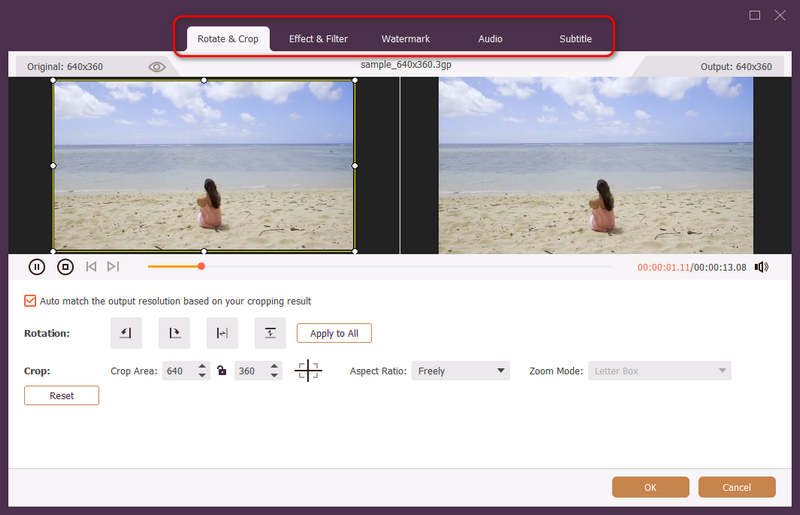Toggle the crop aspect ratio lock

coord(222,371)
